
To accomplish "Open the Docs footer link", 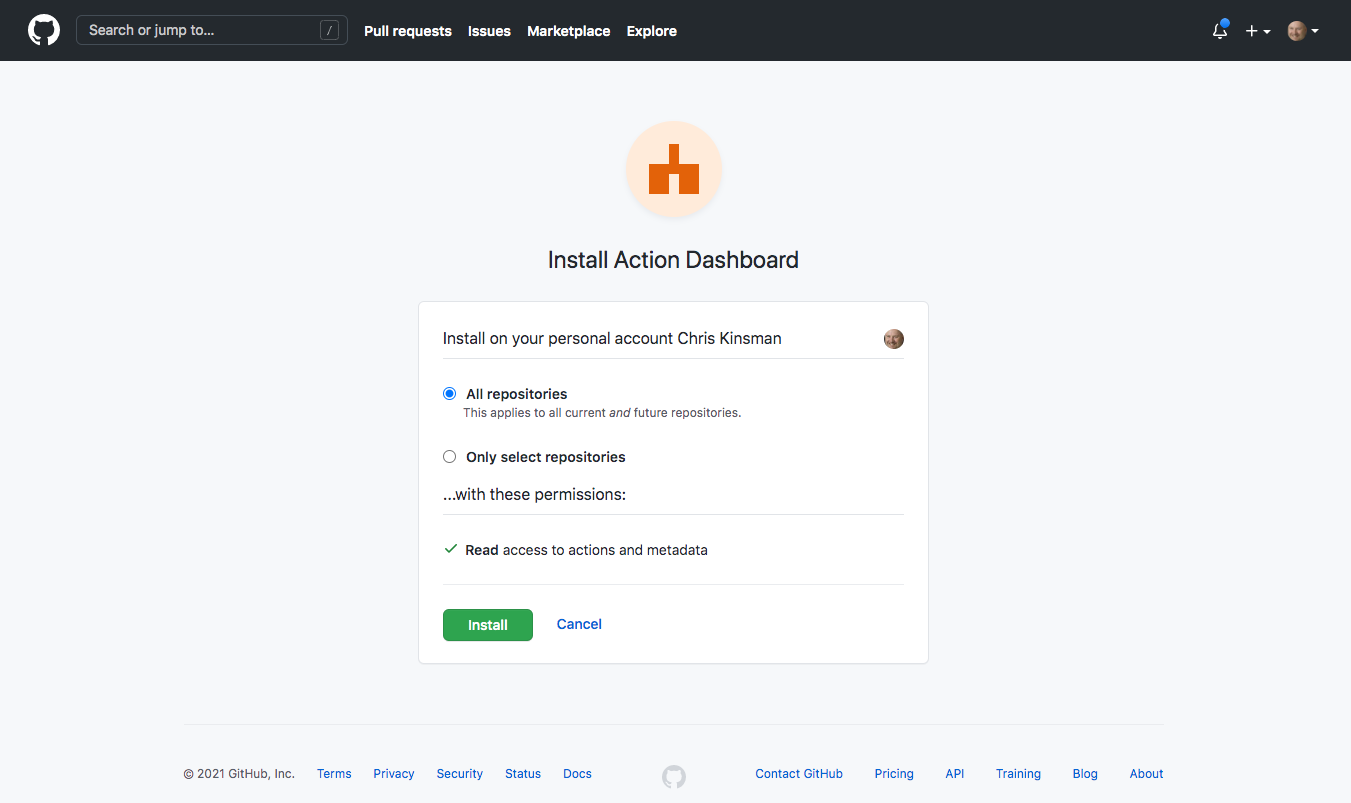I will (577, 774).
